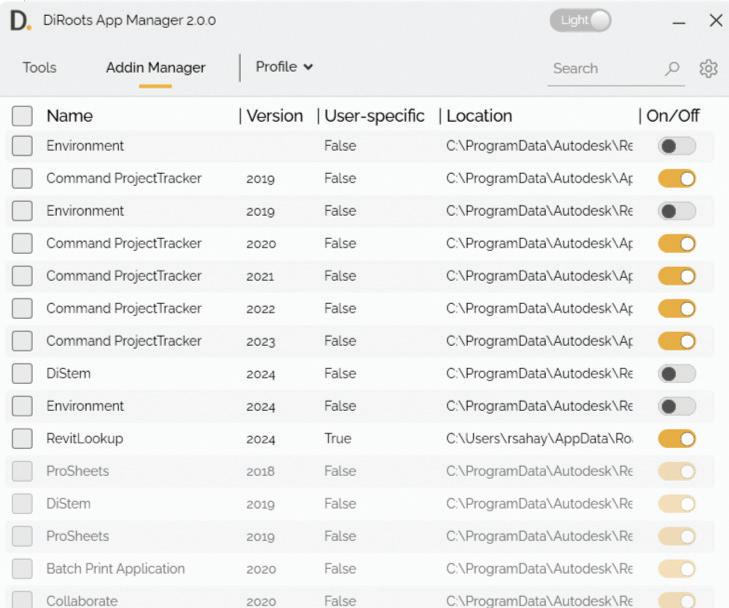The width and height of the screenshot is (729, 608).
Task: Check the Command ProjectTracker 2021 checkbox
Action: click(x=22, y=276)
